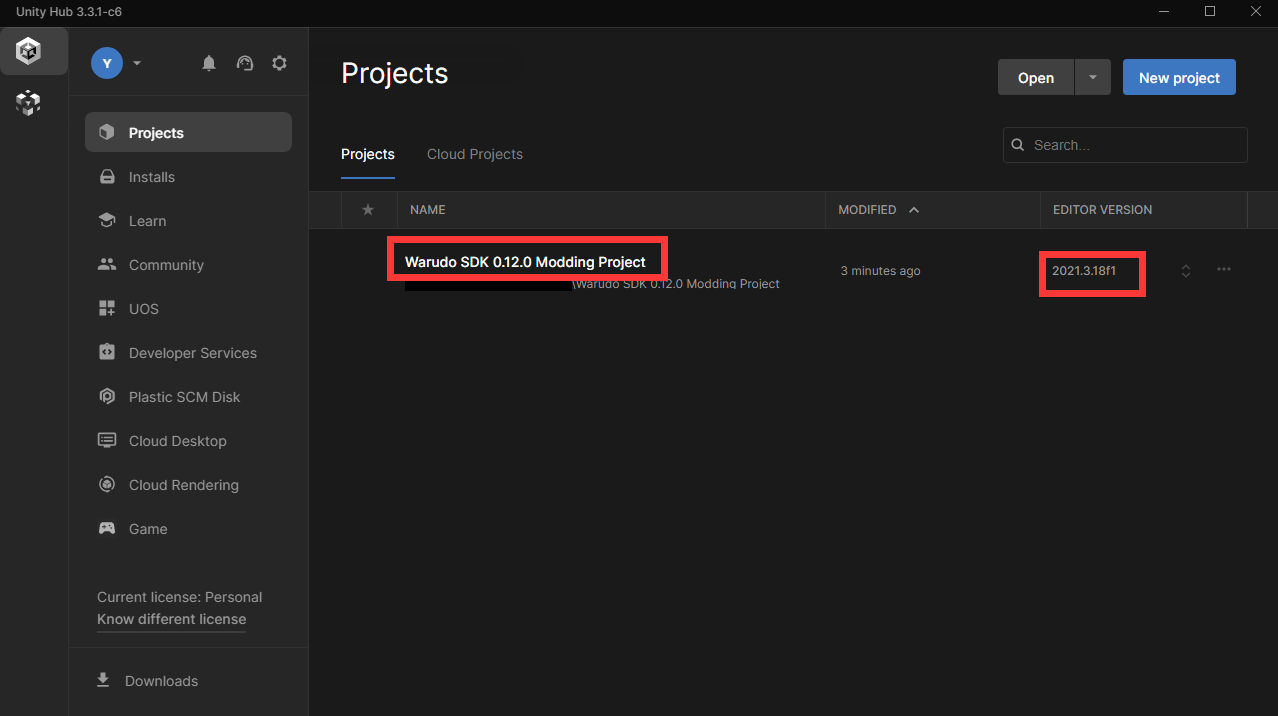1278x716 pixels.
Task: Switch to Projects tab
Action: point(368,154)
